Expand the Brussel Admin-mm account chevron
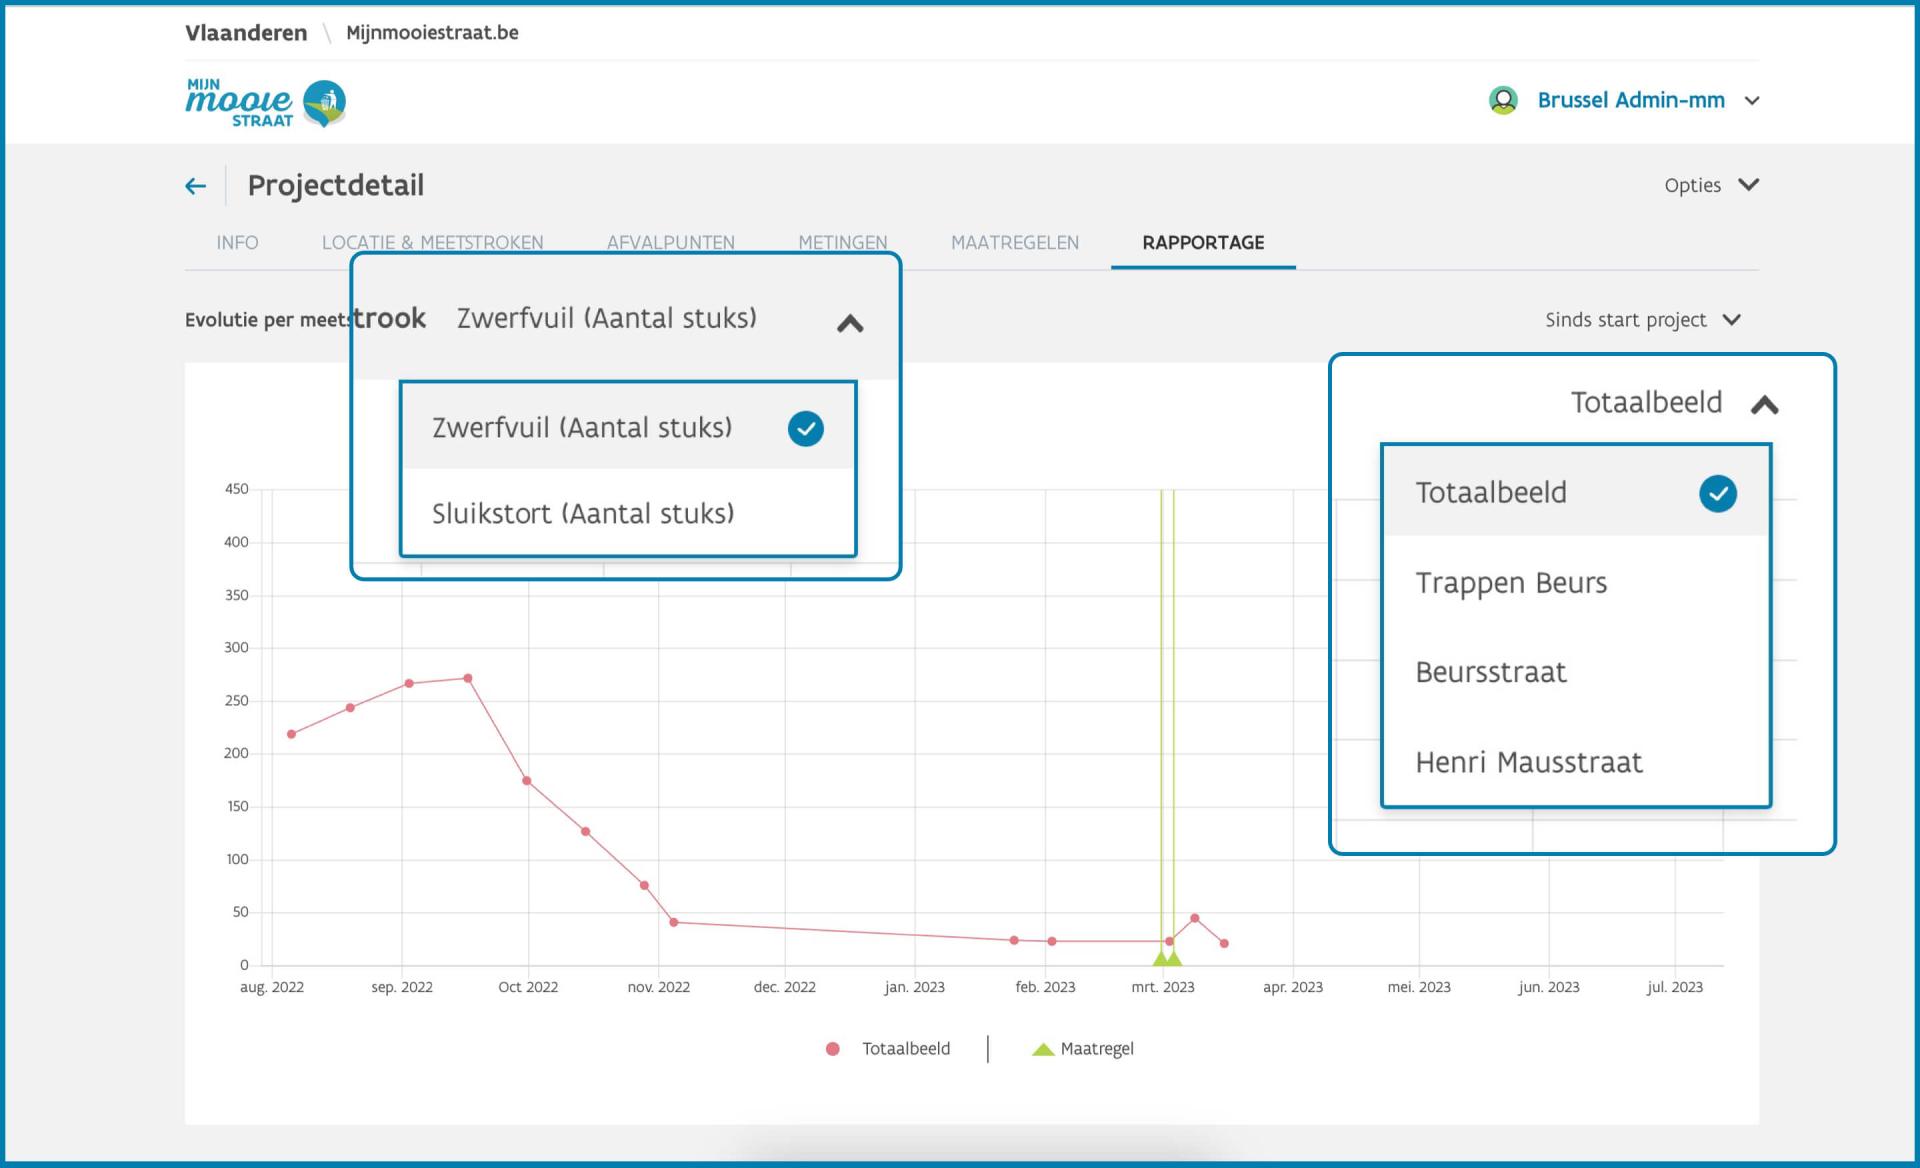 [1752, 101]
